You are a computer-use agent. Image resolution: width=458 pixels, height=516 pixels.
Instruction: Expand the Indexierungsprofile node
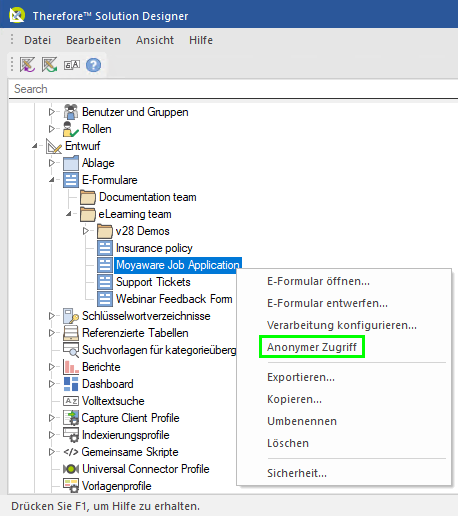tap(51, 435)
